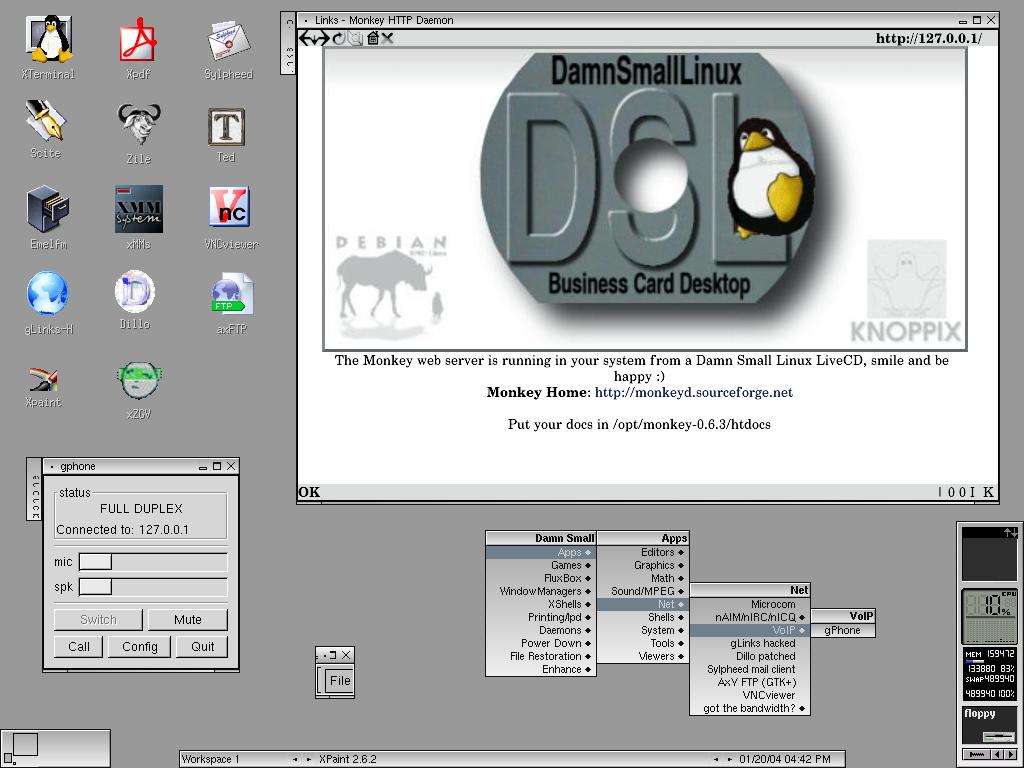Click the right arrow under floppy applet
Viewport: 1024px width, 768px height.
pos(1012,754)
